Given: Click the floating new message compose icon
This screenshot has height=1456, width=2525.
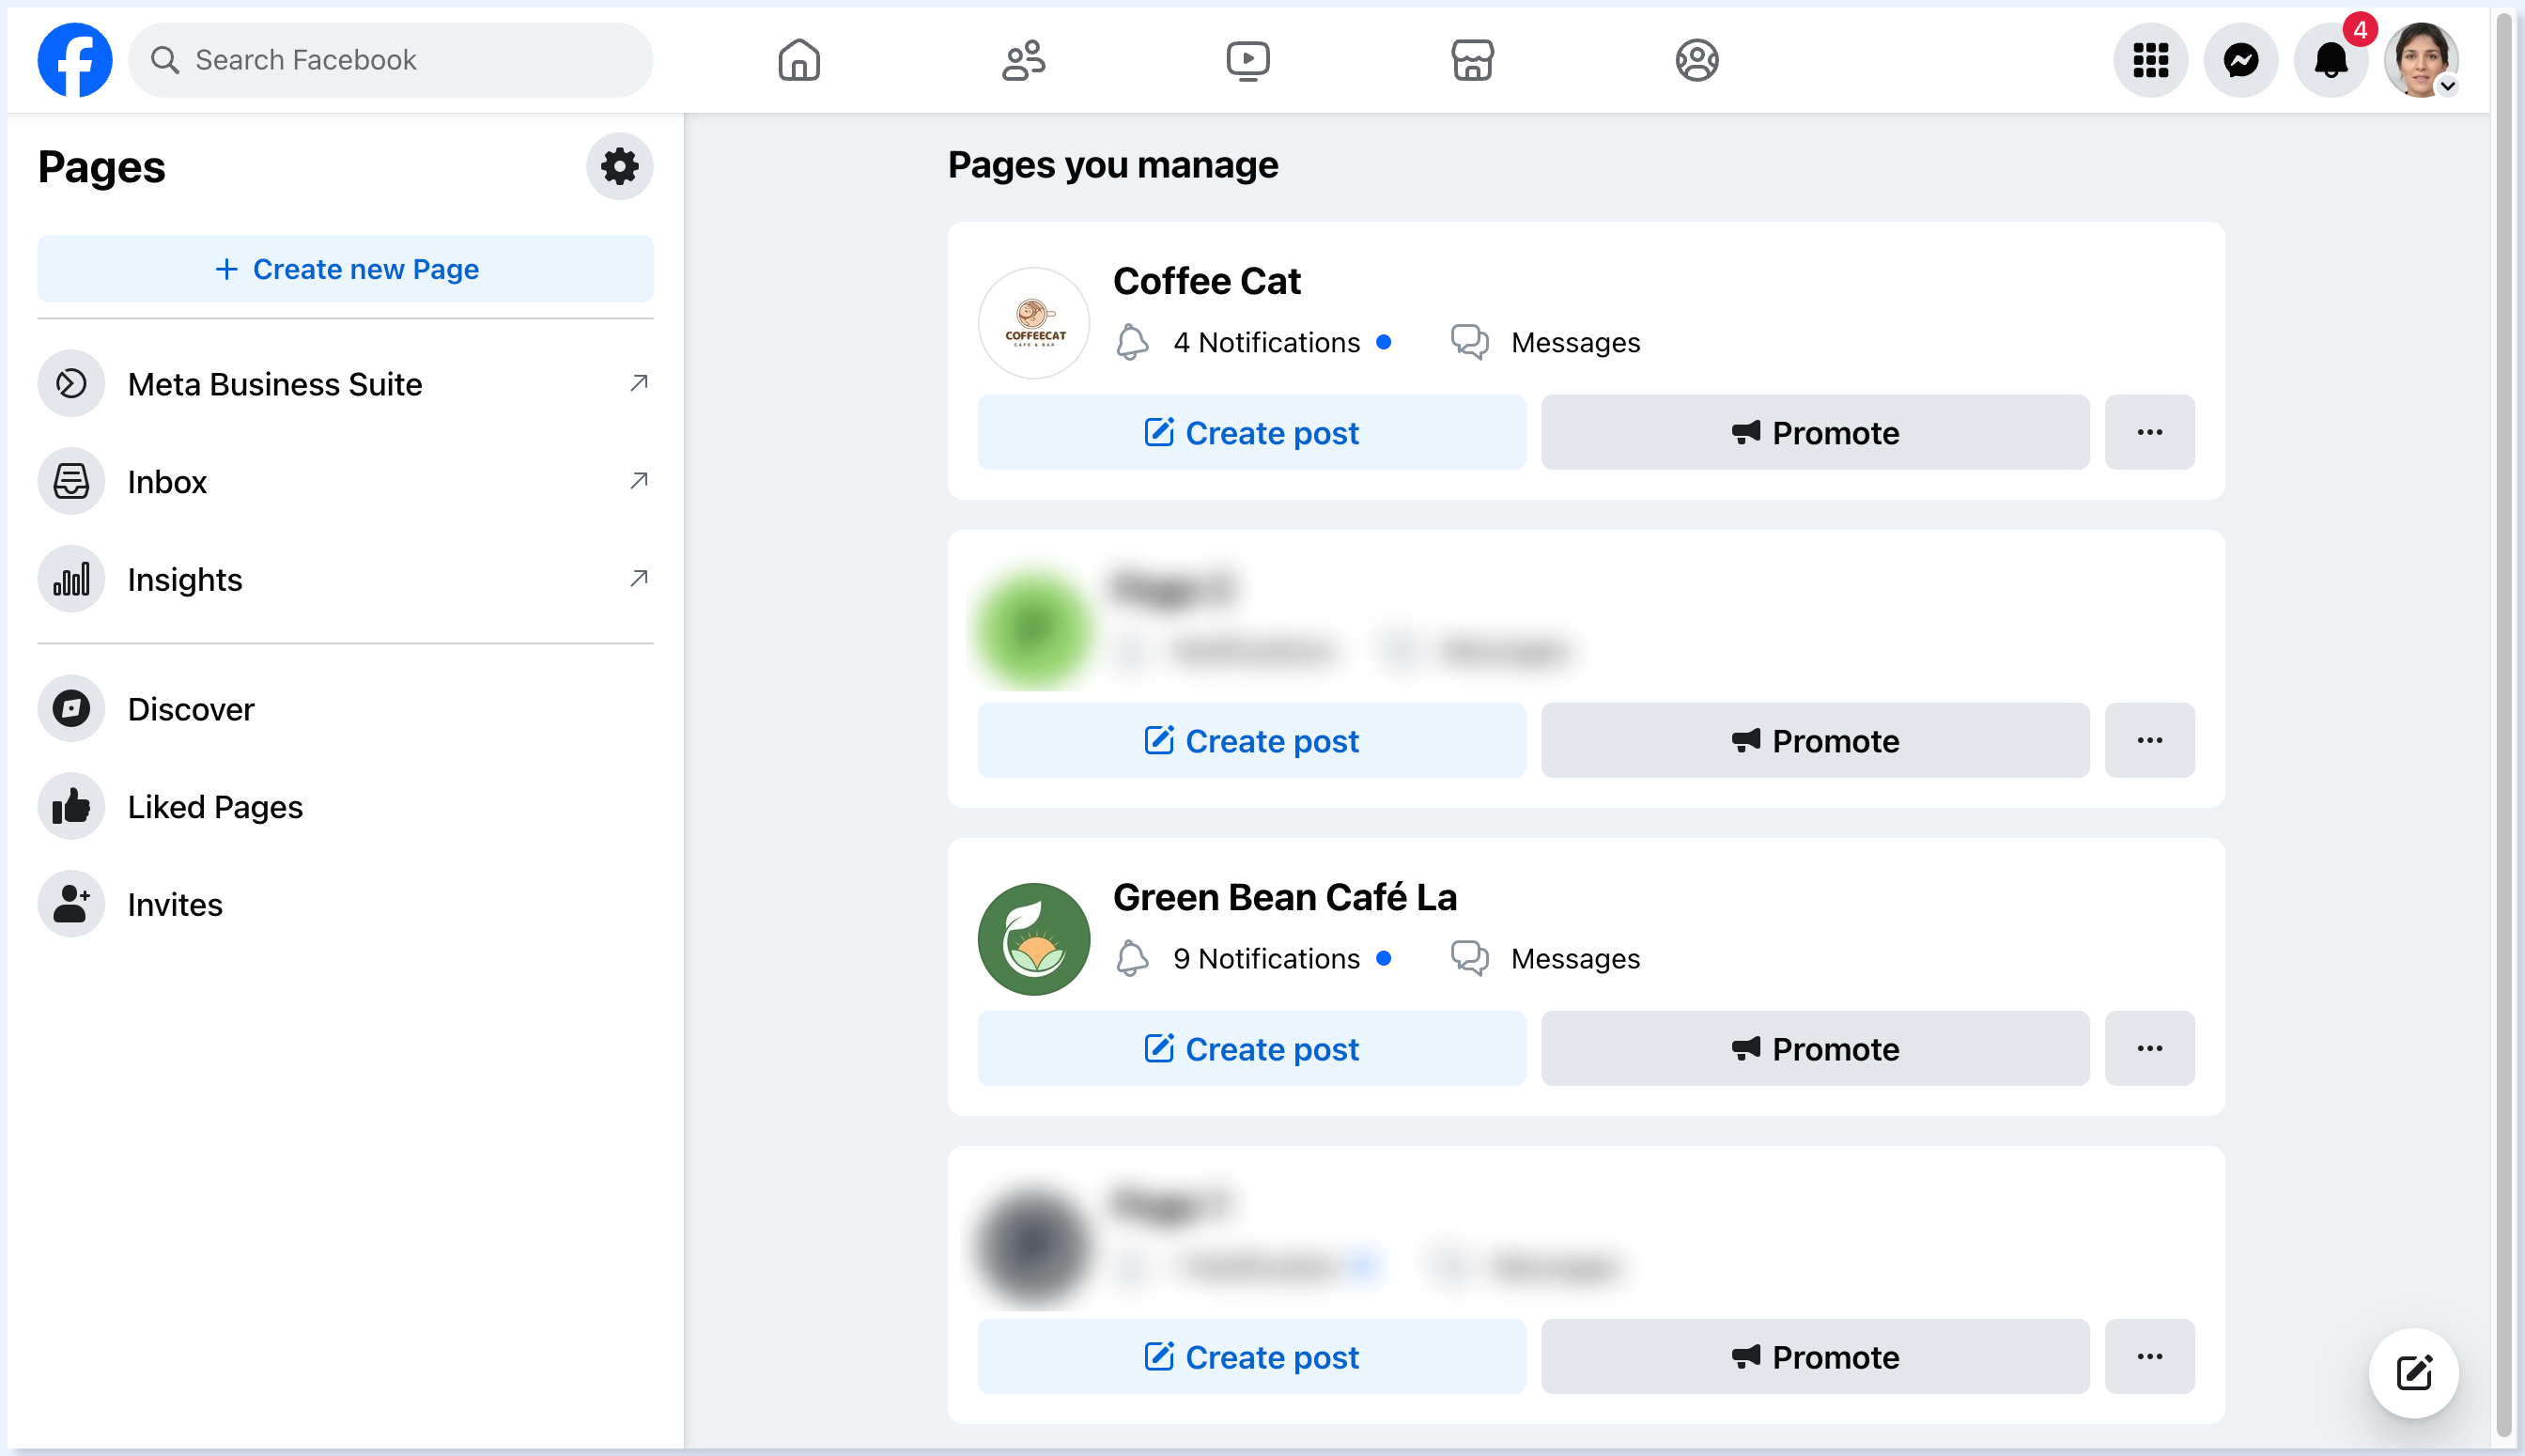Looking at the screenshot, I should tap(2413, 1372).
